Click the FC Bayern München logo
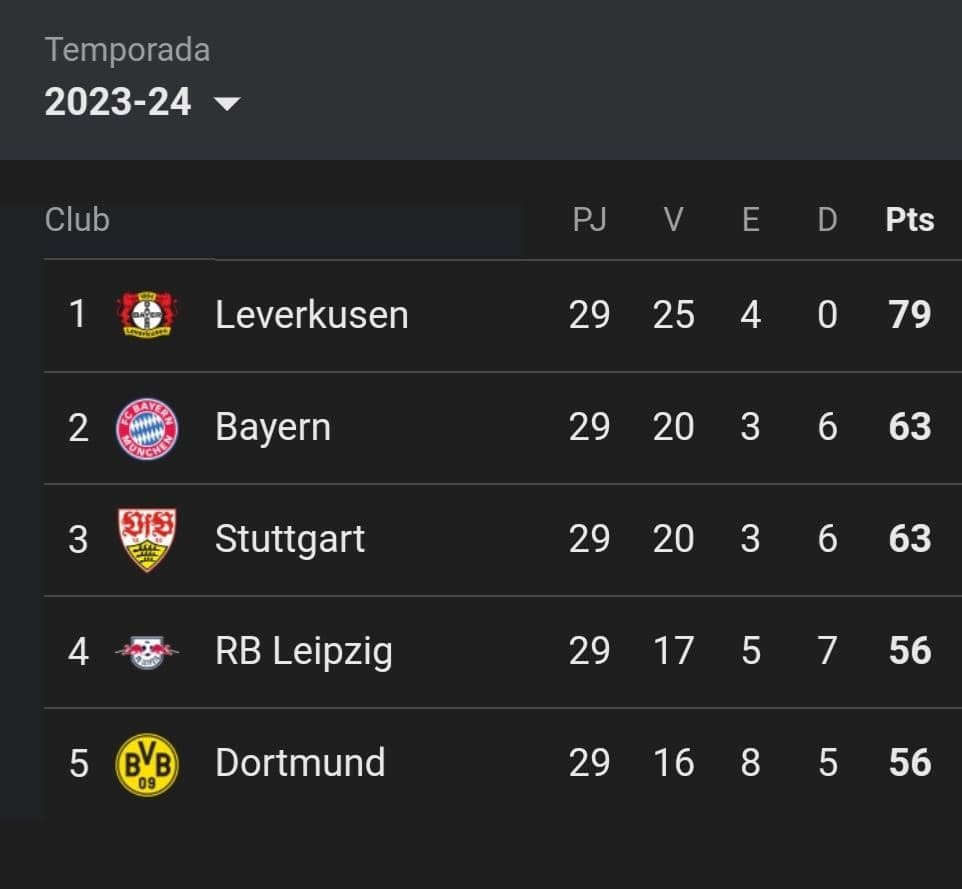 click(147, 428)
